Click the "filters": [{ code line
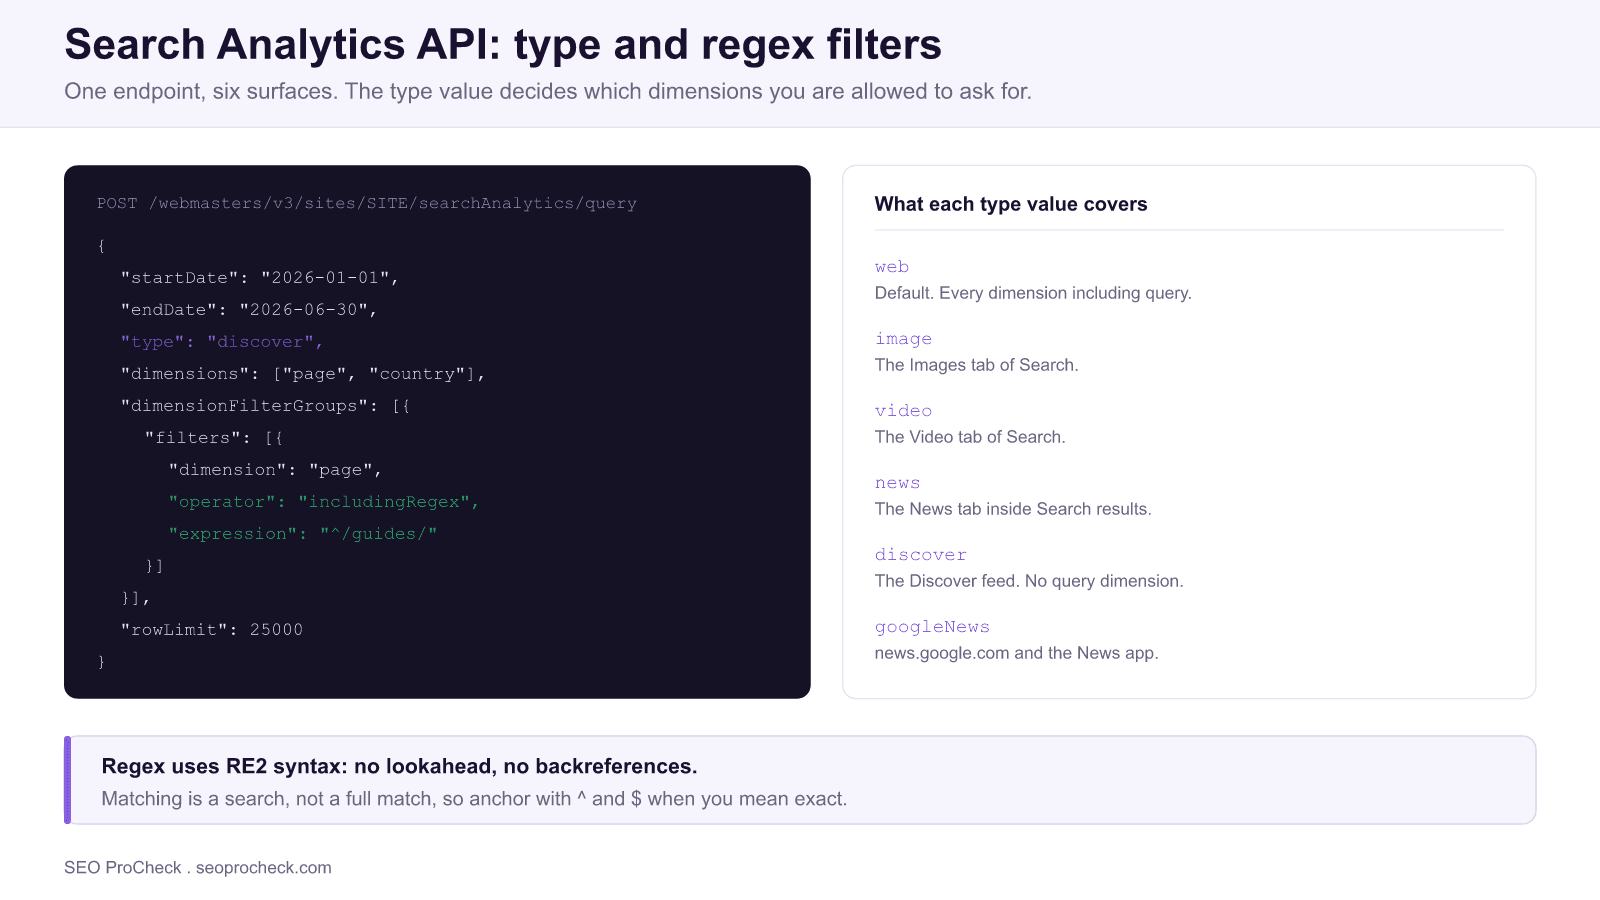This screenshot has height=900, width=1600. 214,438
